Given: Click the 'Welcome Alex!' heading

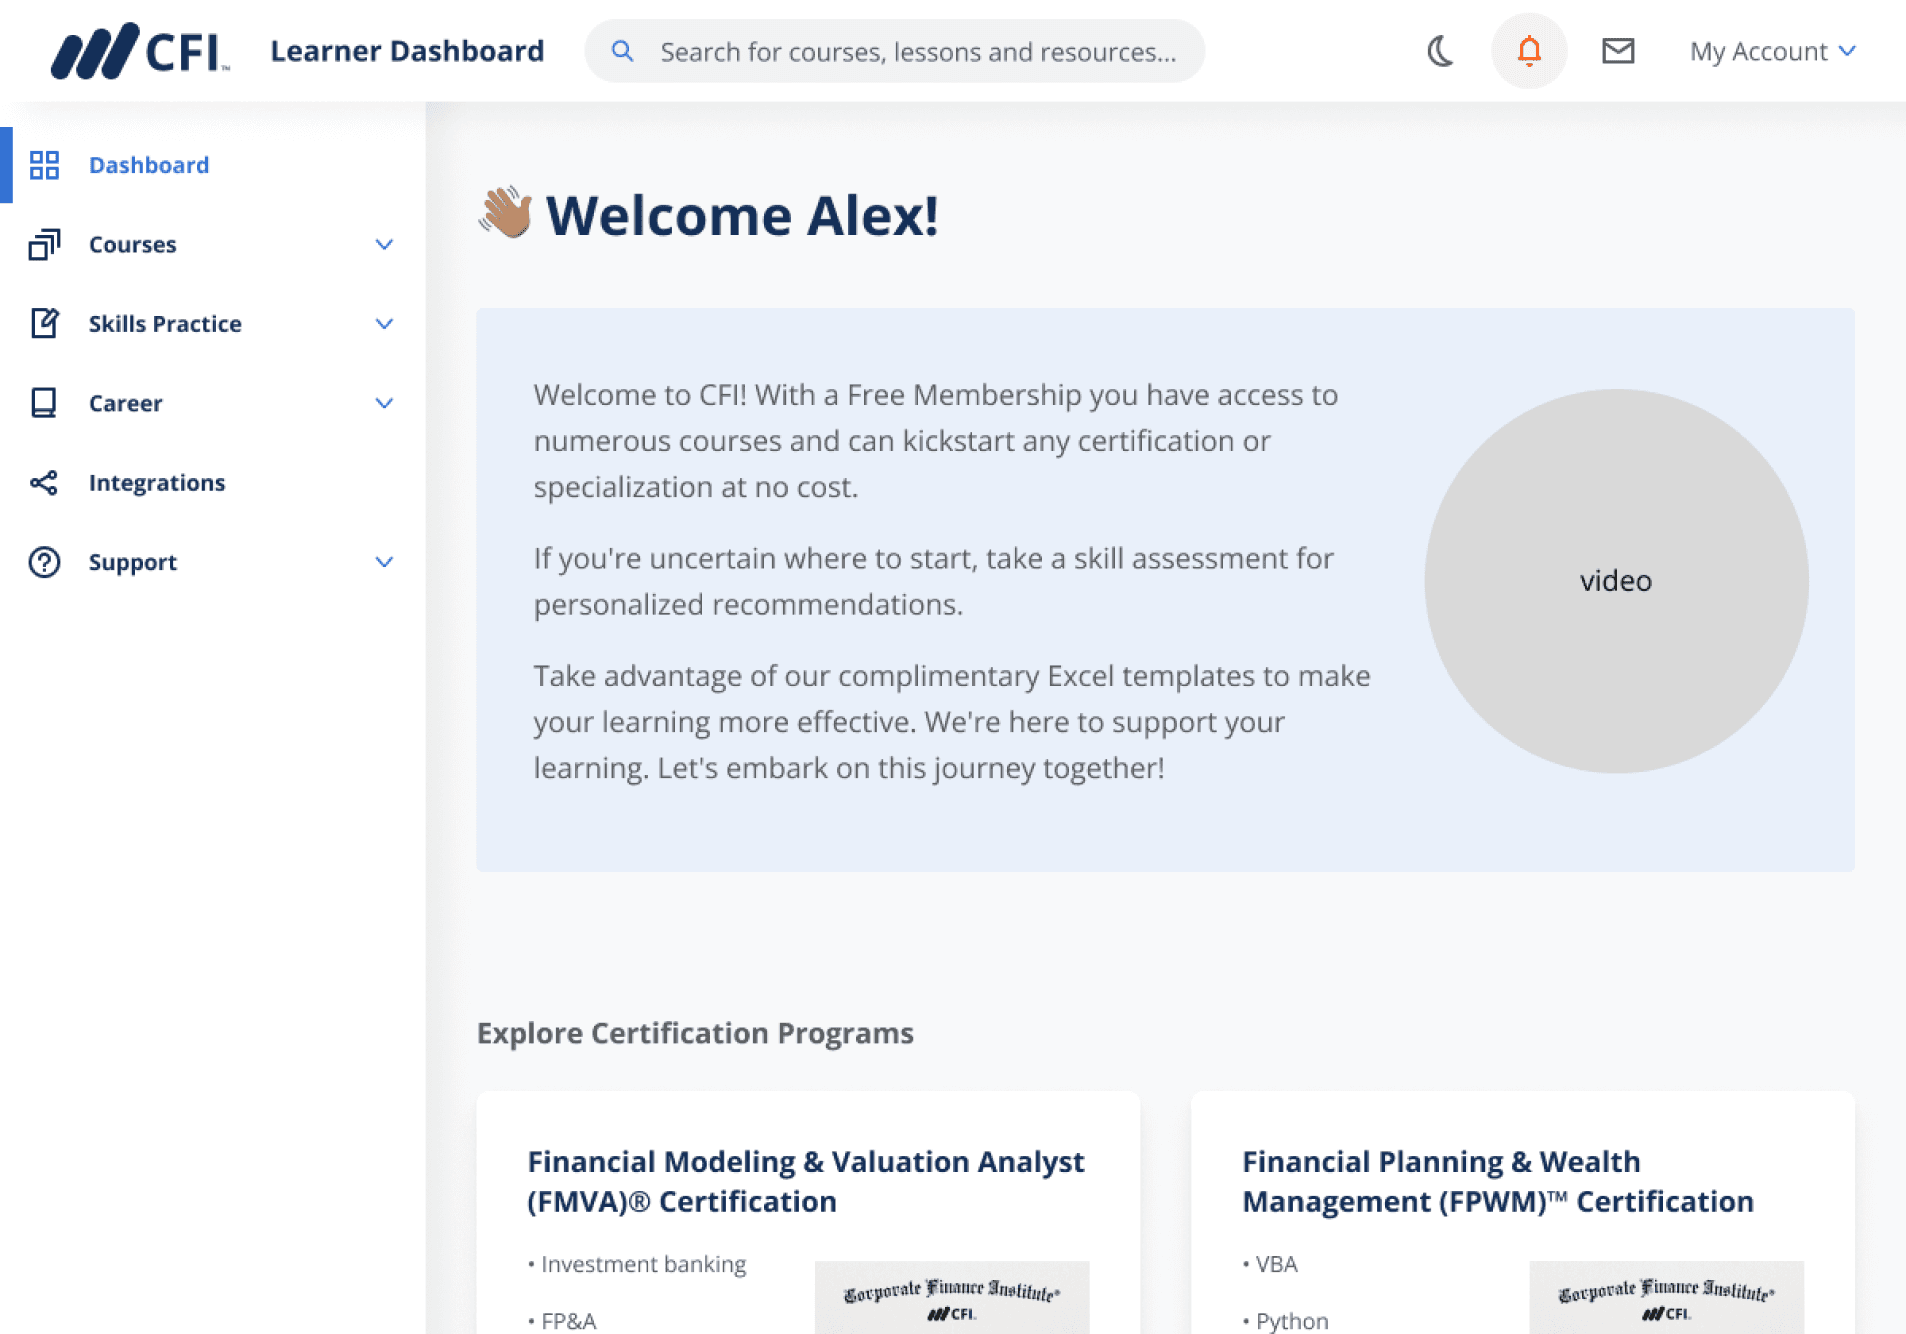Looking at the screenshot, I should [742, 215].
